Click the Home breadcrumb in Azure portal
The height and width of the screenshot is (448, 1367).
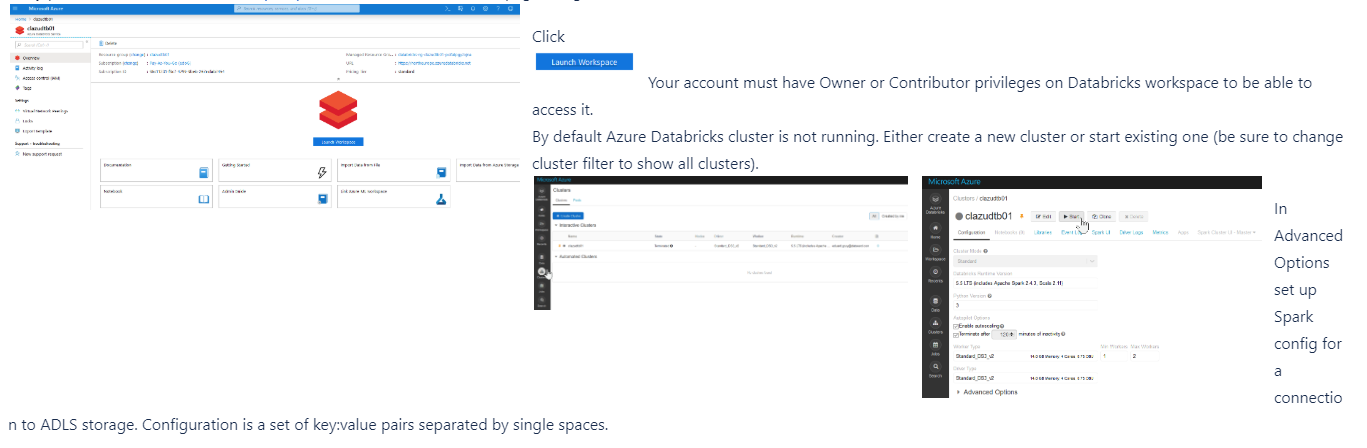click(20, 19)
